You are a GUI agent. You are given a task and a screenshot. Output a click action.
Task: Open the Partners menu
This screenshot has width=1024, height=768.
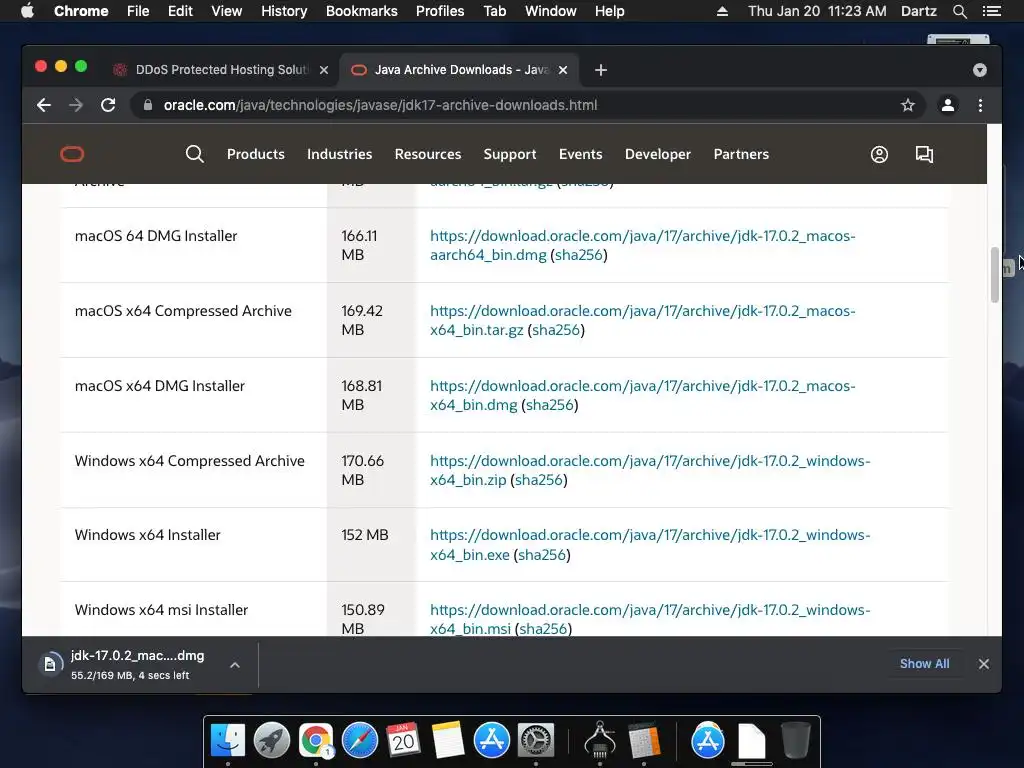[x=741, y=154]
